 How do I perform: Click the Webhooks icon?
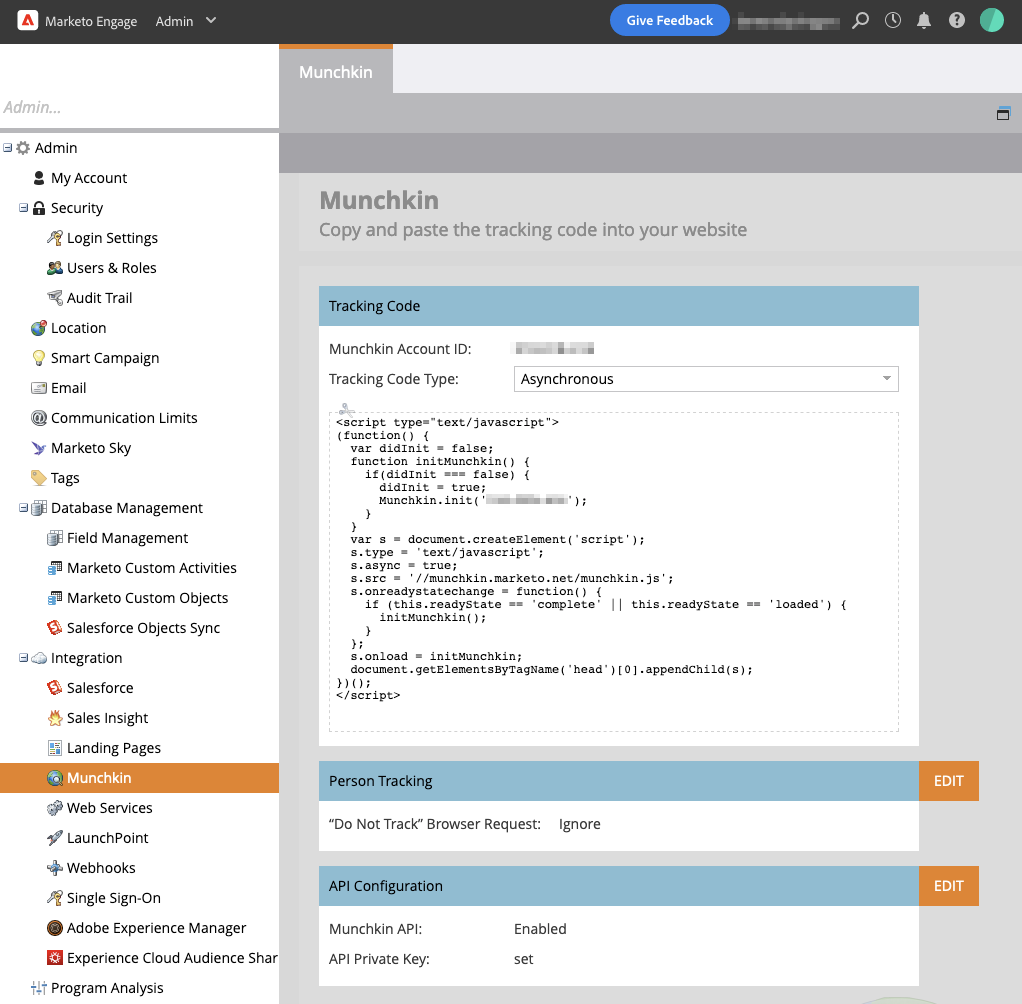click(x=55, y=868)
